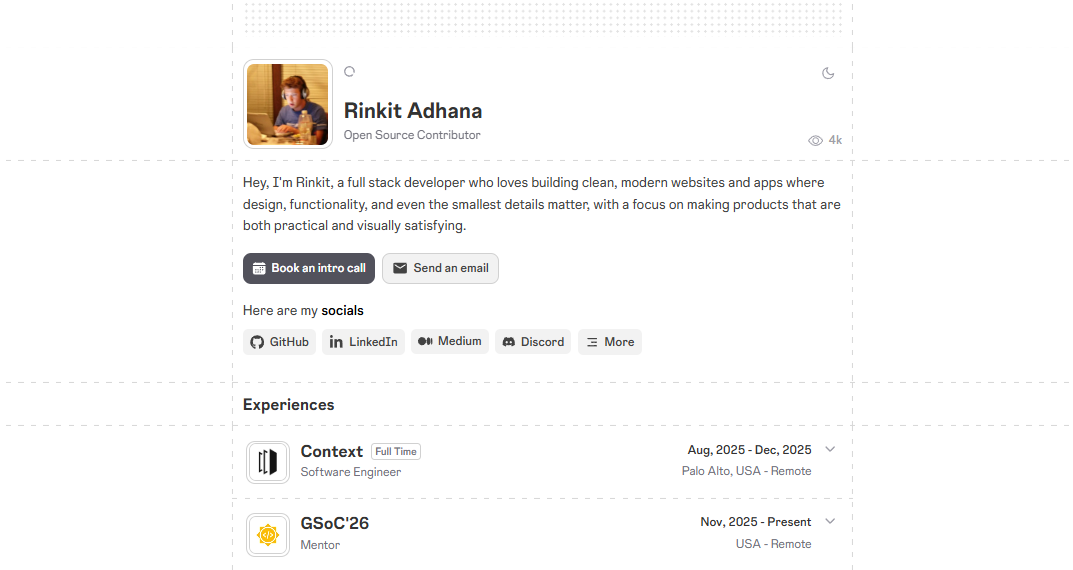This screenshot has width=1073, height=570.
Task: Click the GSoC'26 sun logo
Action: [268, 534]
